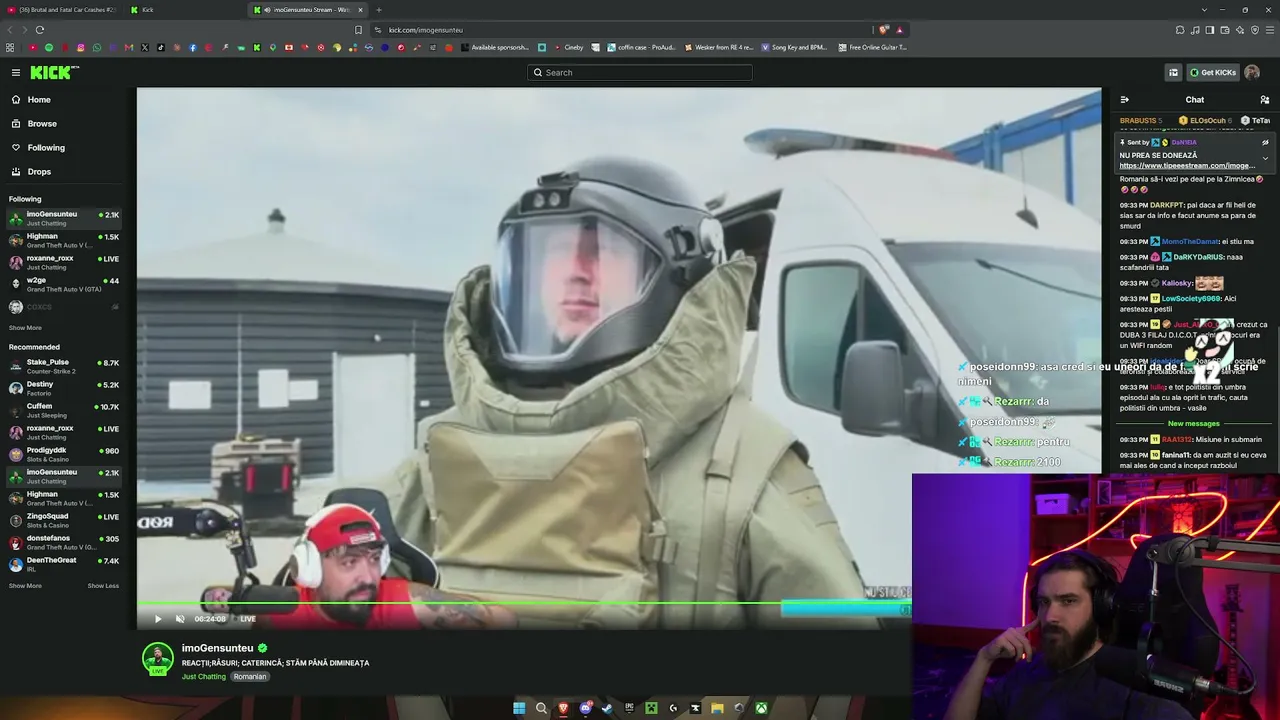Hide the pinned chat message
Screen dimensions: 1280x720
pyautogui.click(x=1265, y=142)
